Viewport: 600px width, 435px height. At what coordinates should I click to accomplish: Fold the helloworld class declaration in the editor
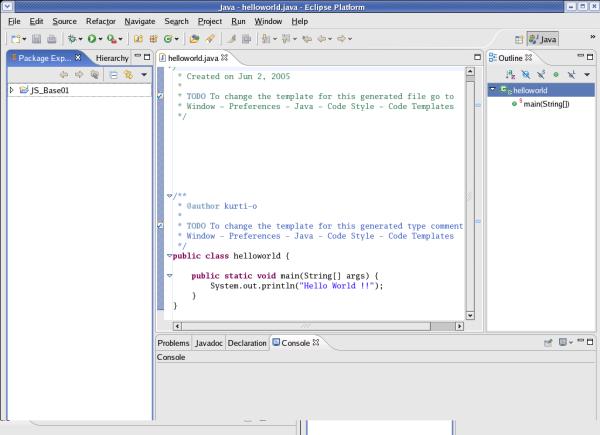(169, 255)
